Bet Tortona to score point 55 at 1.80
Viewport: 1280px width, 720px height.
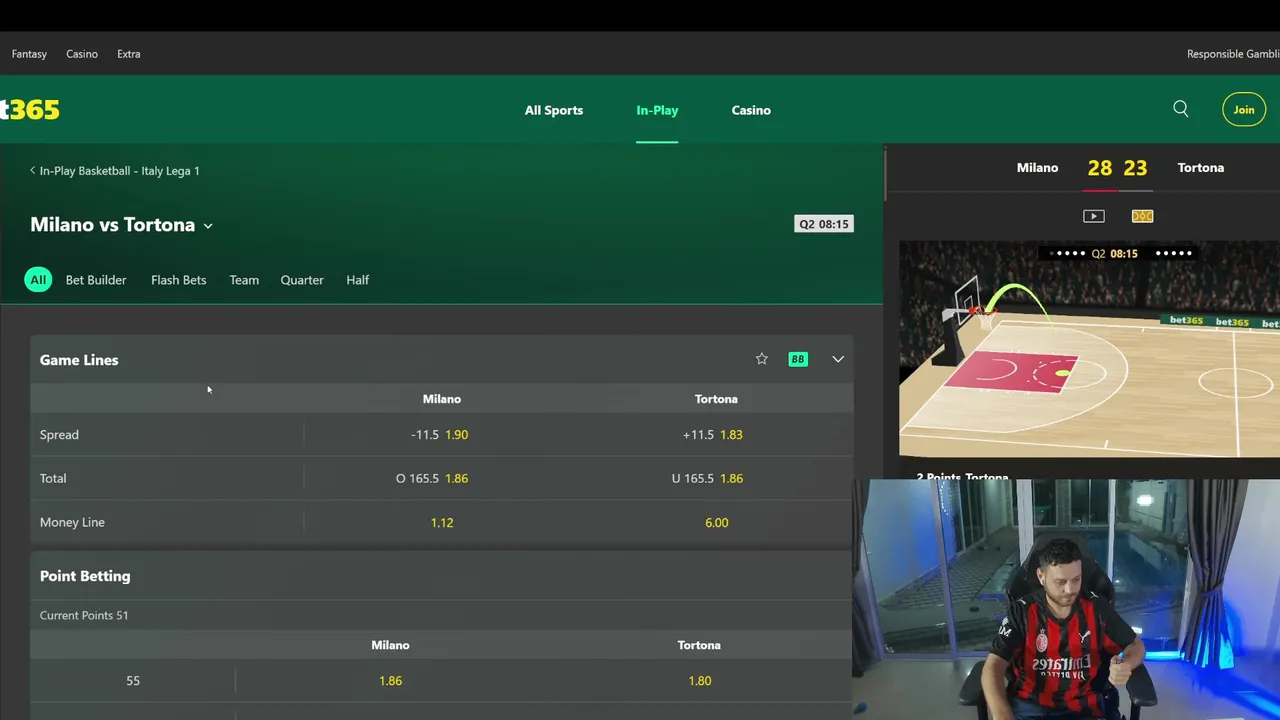[699, 681]
